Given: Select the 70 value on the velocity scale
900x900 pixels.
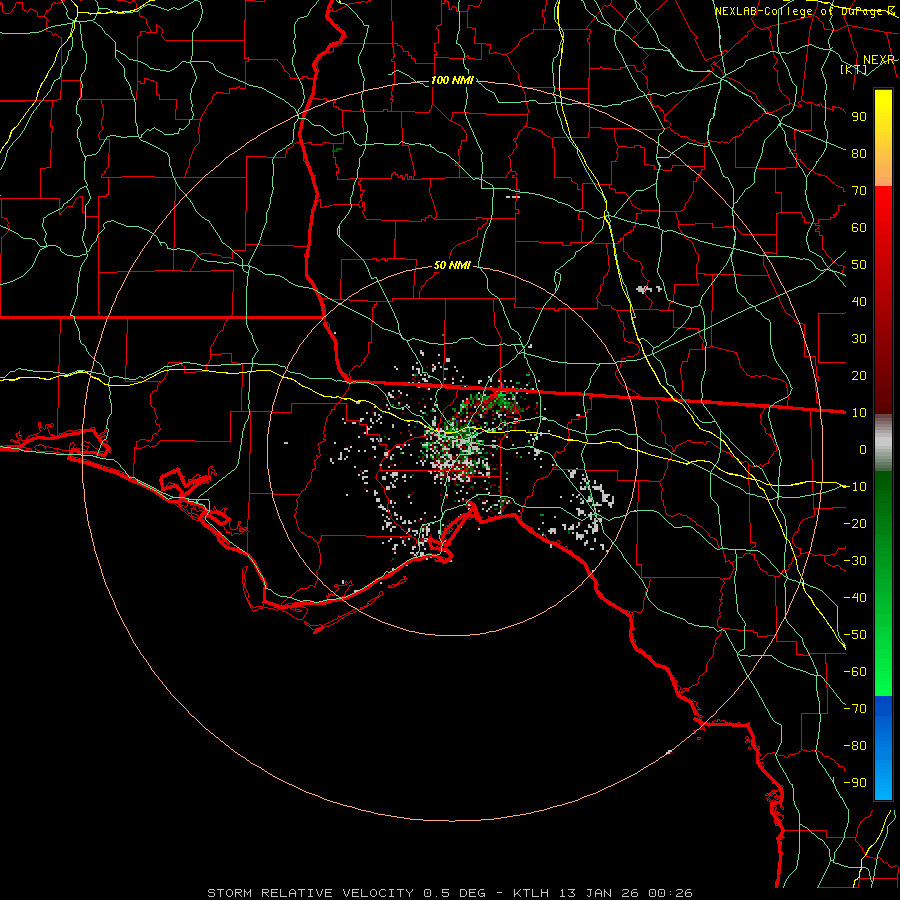Looking at the screenshot, I should [x=859, y=191].
